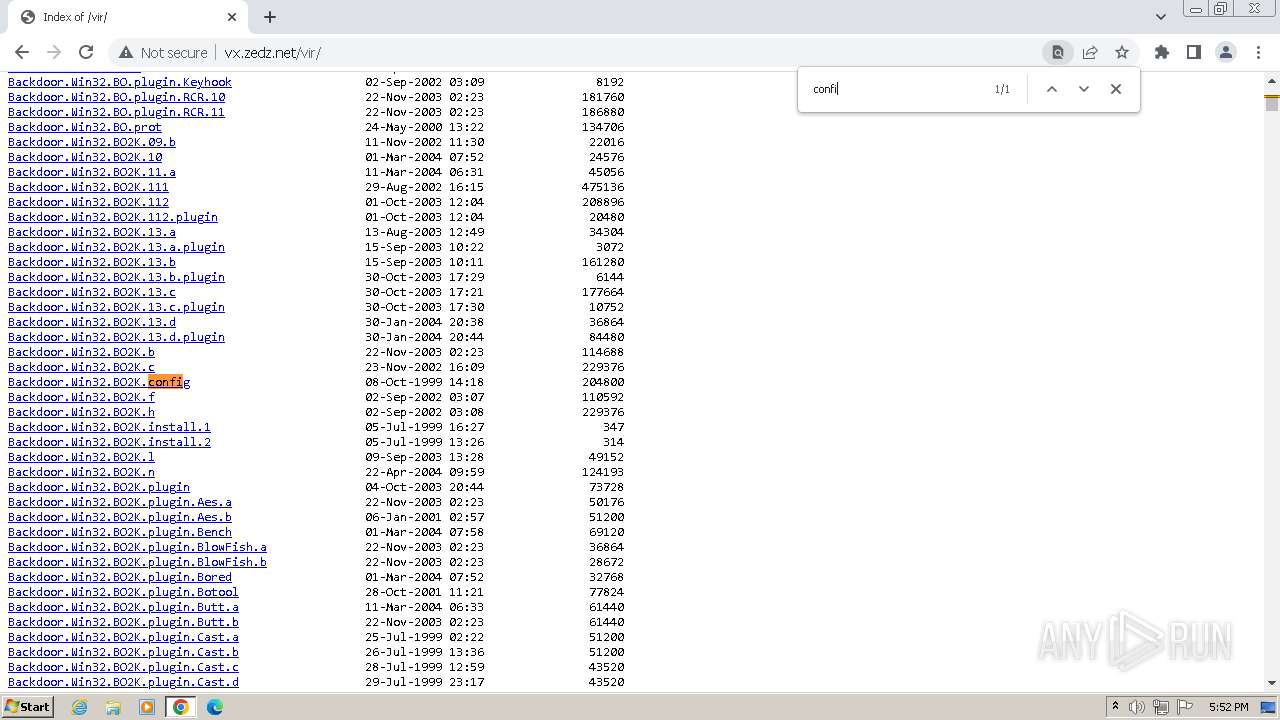Screen dimensions: 1280x720
Task: Reload the current page
Action: click(x=86, y=52)
